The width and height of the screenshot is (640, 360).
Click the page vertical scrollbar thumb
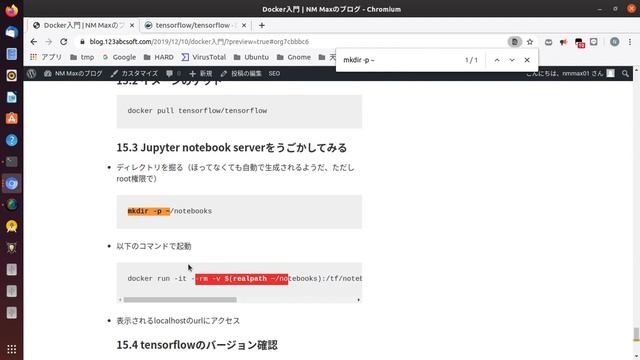[x=636, y=334]
